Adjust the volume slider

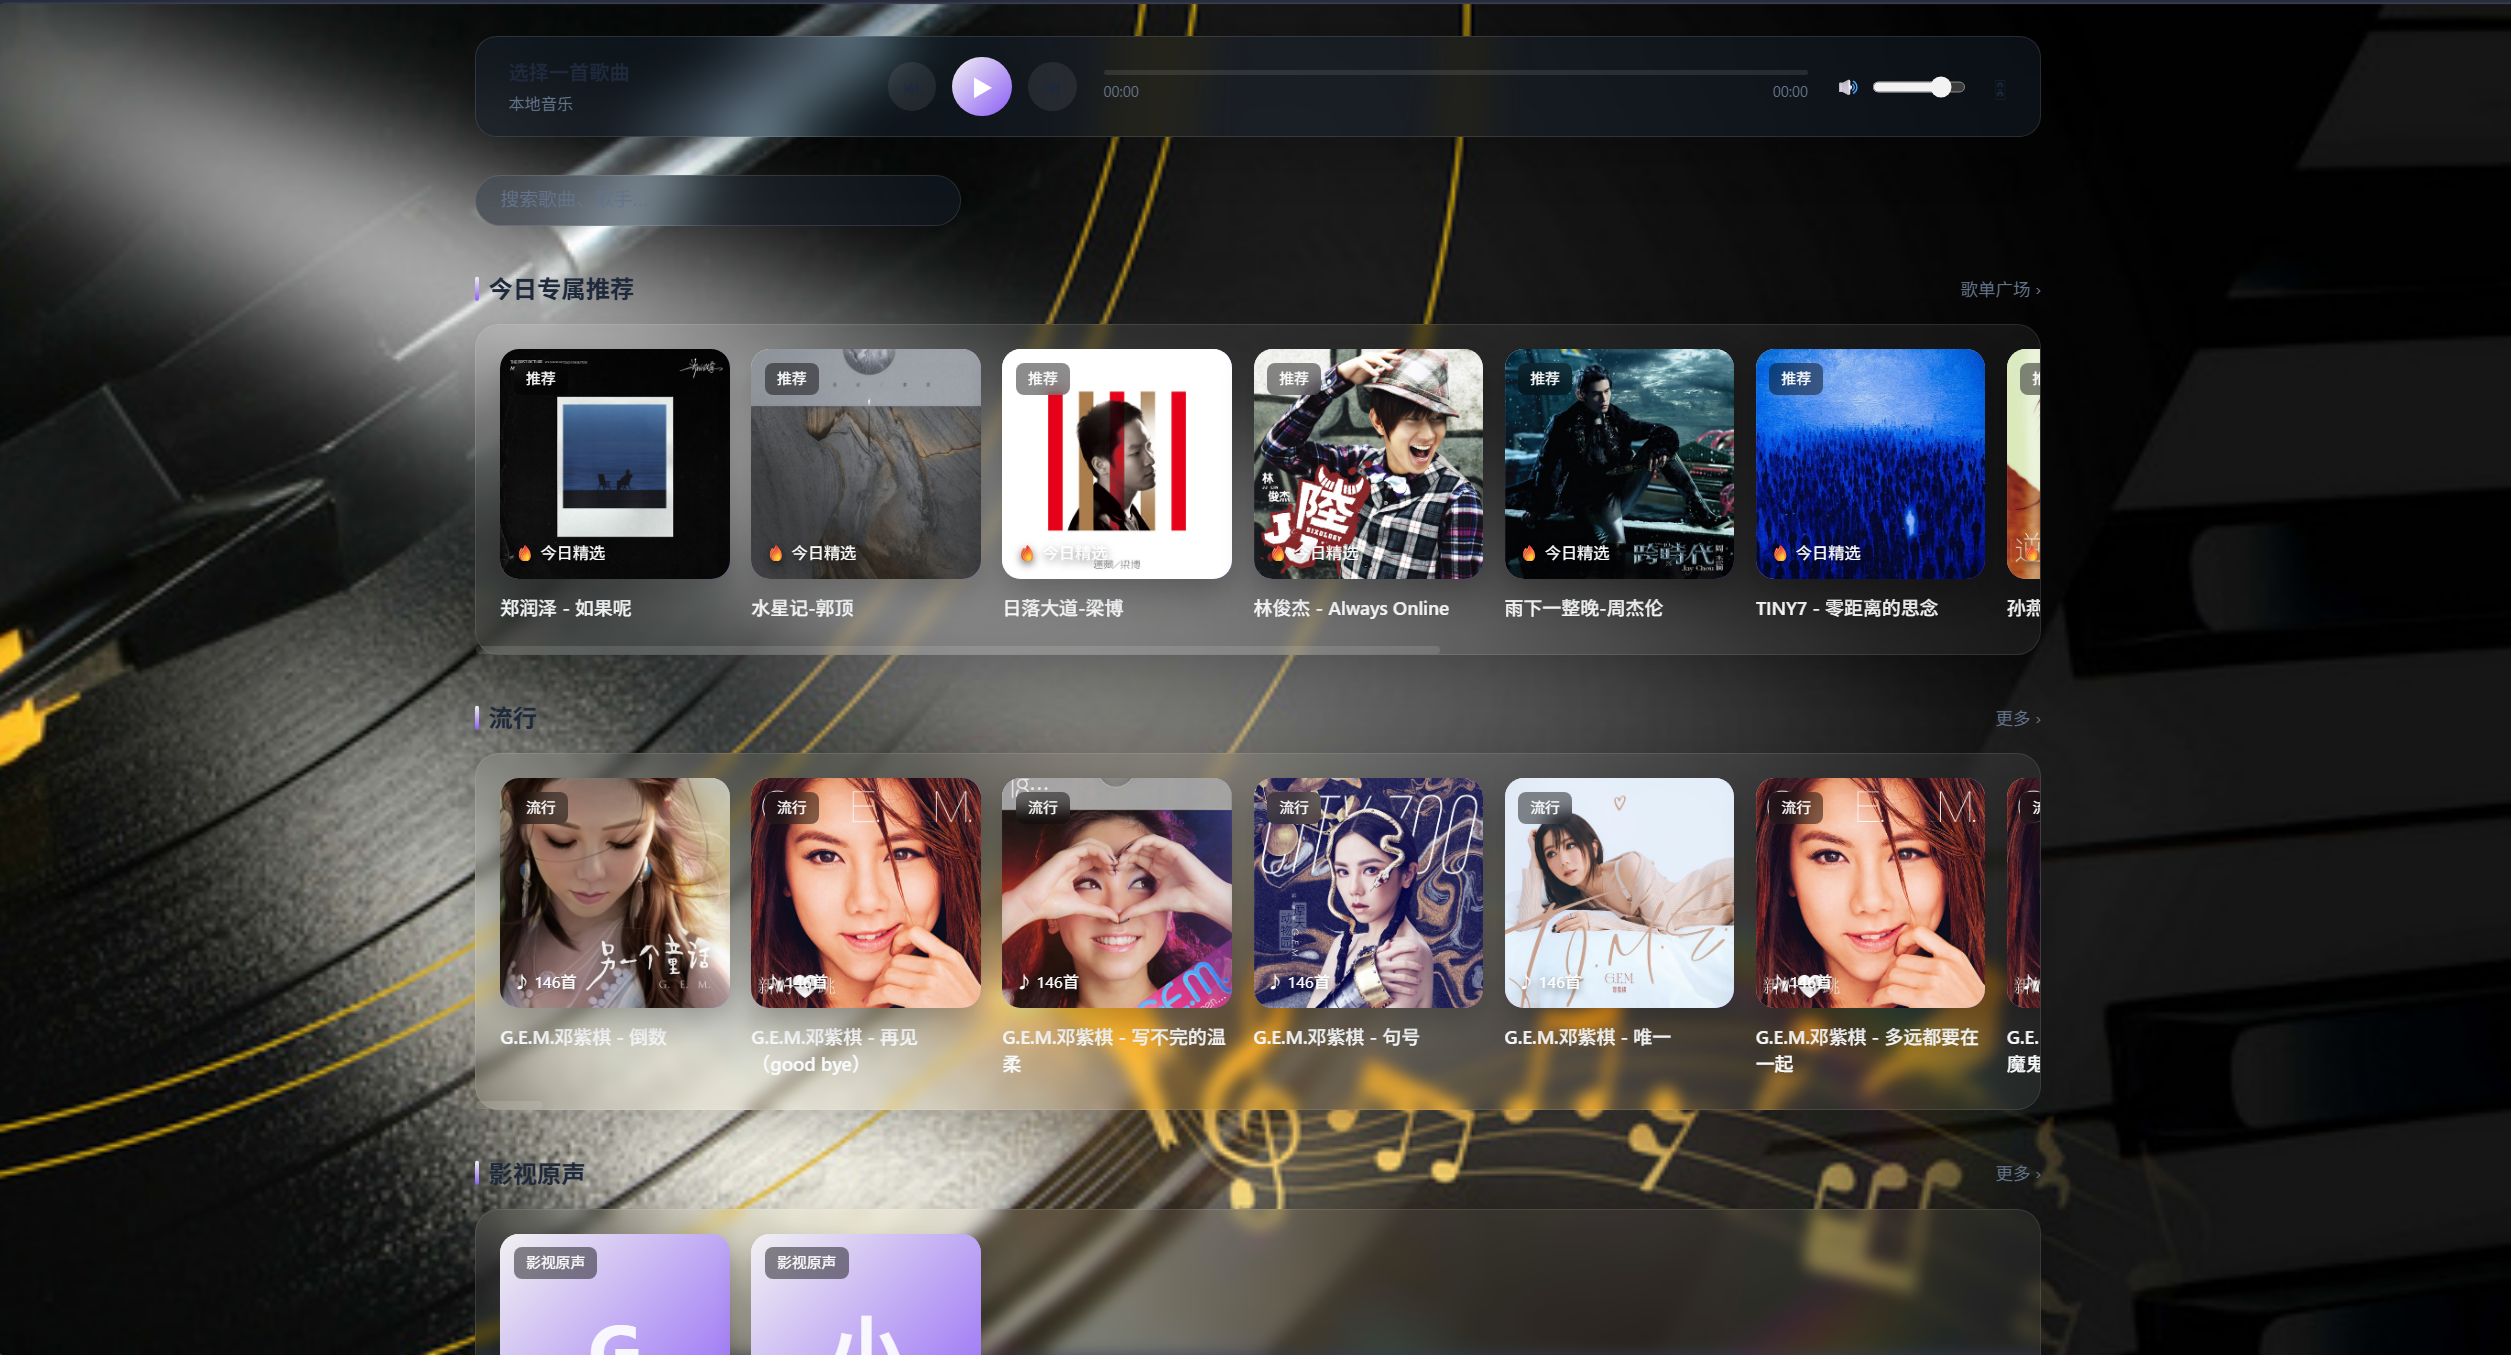tap(1918, 88)
